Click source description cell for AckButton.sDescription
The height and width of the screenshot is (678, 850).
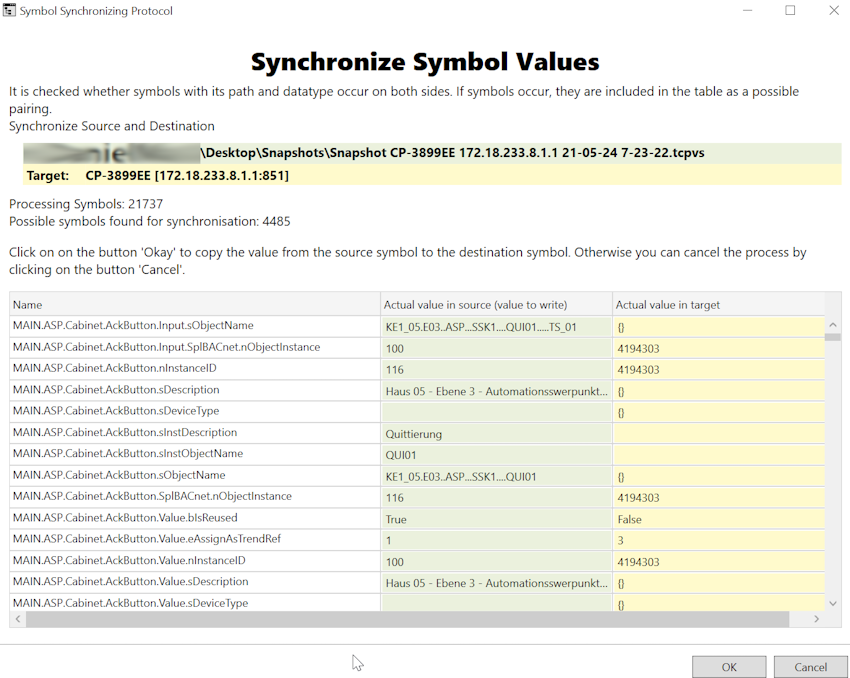(x=497, y=391)
